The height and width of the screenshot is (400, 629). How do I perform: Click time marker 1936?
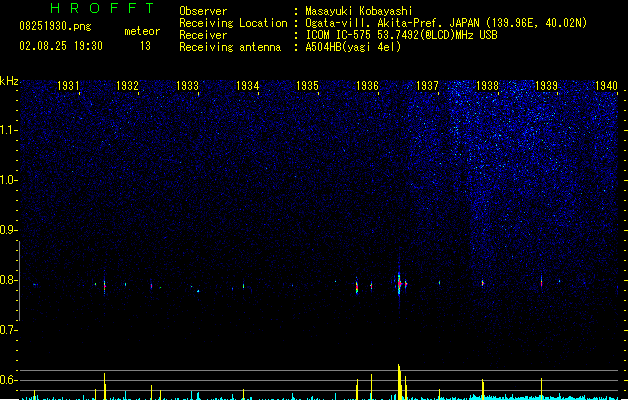367,86
